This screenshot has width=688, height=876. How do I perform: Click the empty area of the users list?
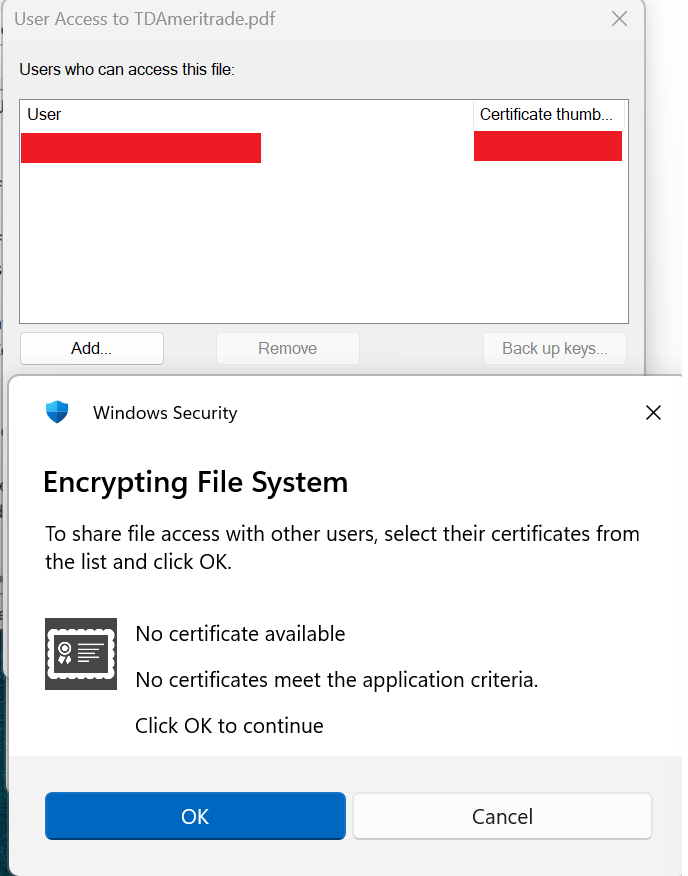tap(324, 243)
